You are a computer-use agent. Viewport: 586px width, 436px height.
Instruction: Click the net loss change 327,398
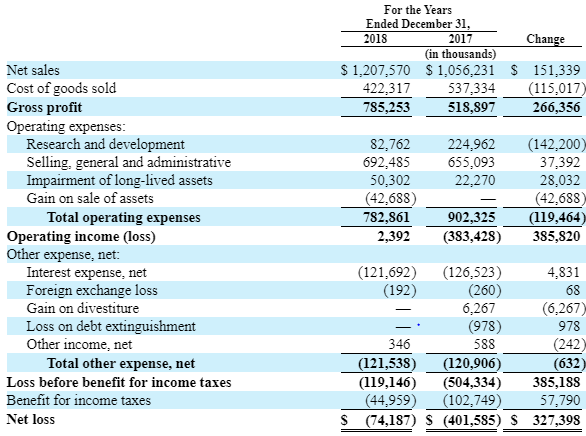pyautogui.click(x=556, y=421)
